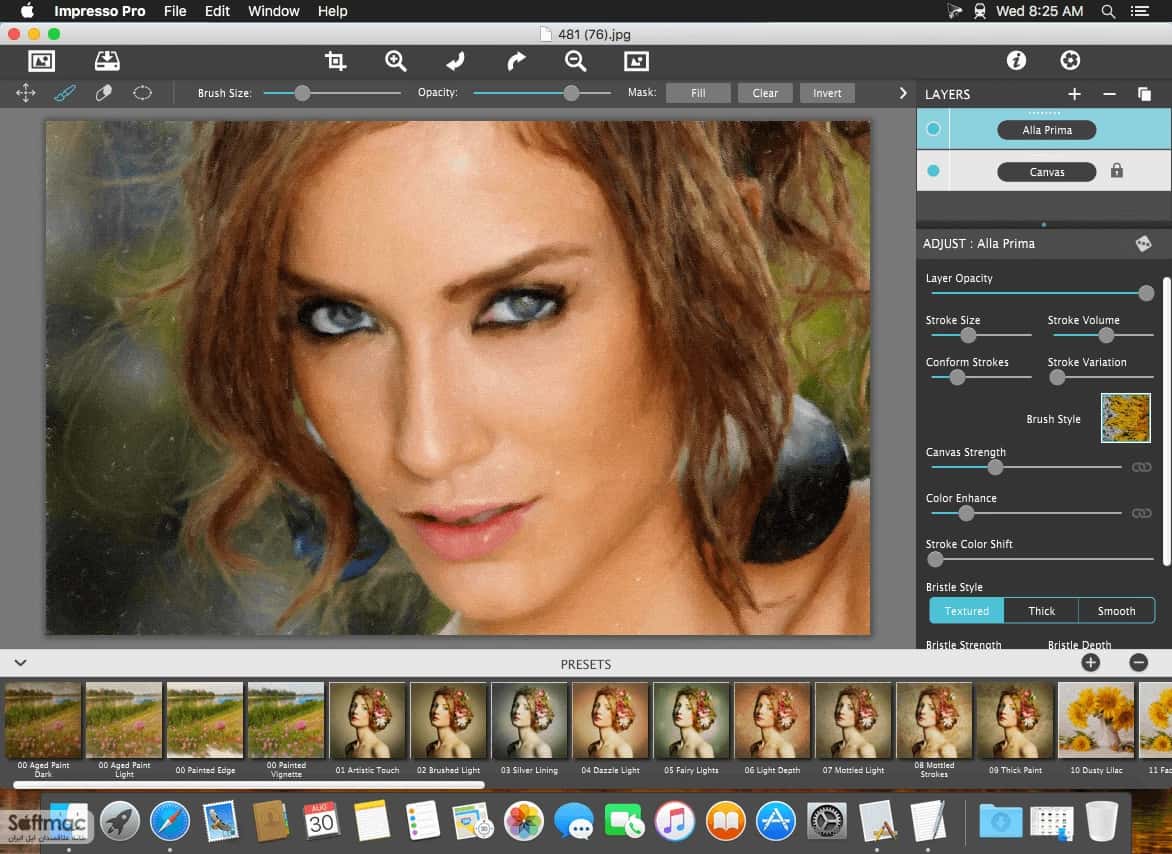Toggle visibility of Alla Prima layer
The width and height of the screenshot is (1172, 854).
pyautogui.click(x=933, y=129)
